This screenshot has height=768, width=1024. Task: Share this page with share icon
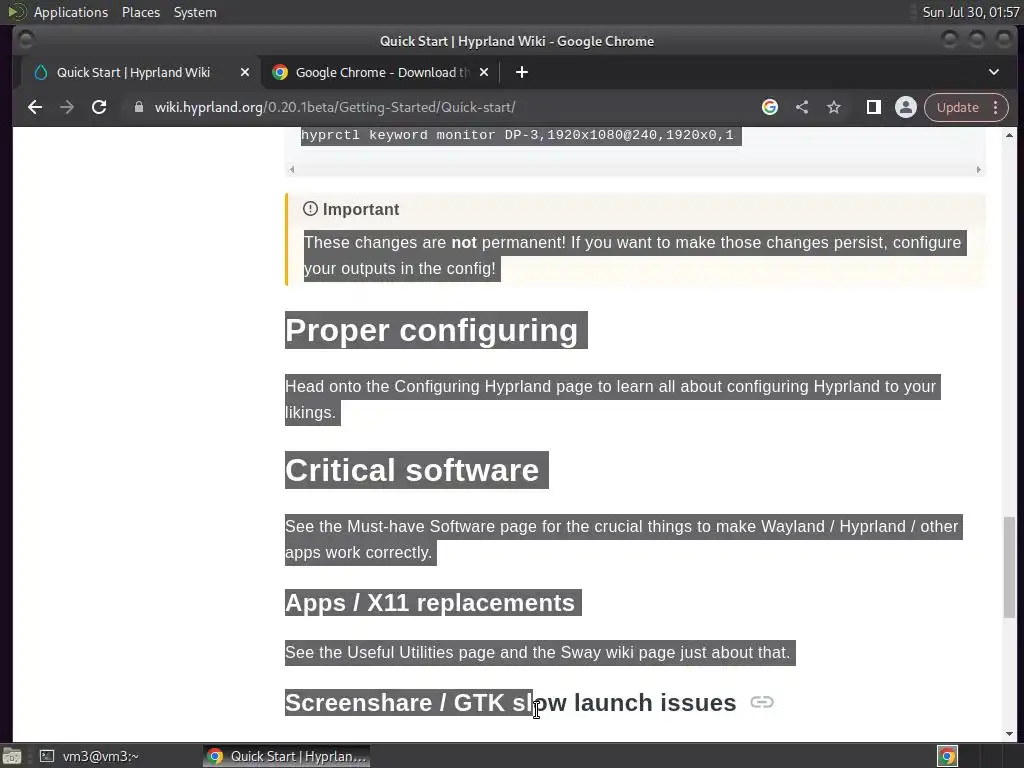click(x=802, y=107)
